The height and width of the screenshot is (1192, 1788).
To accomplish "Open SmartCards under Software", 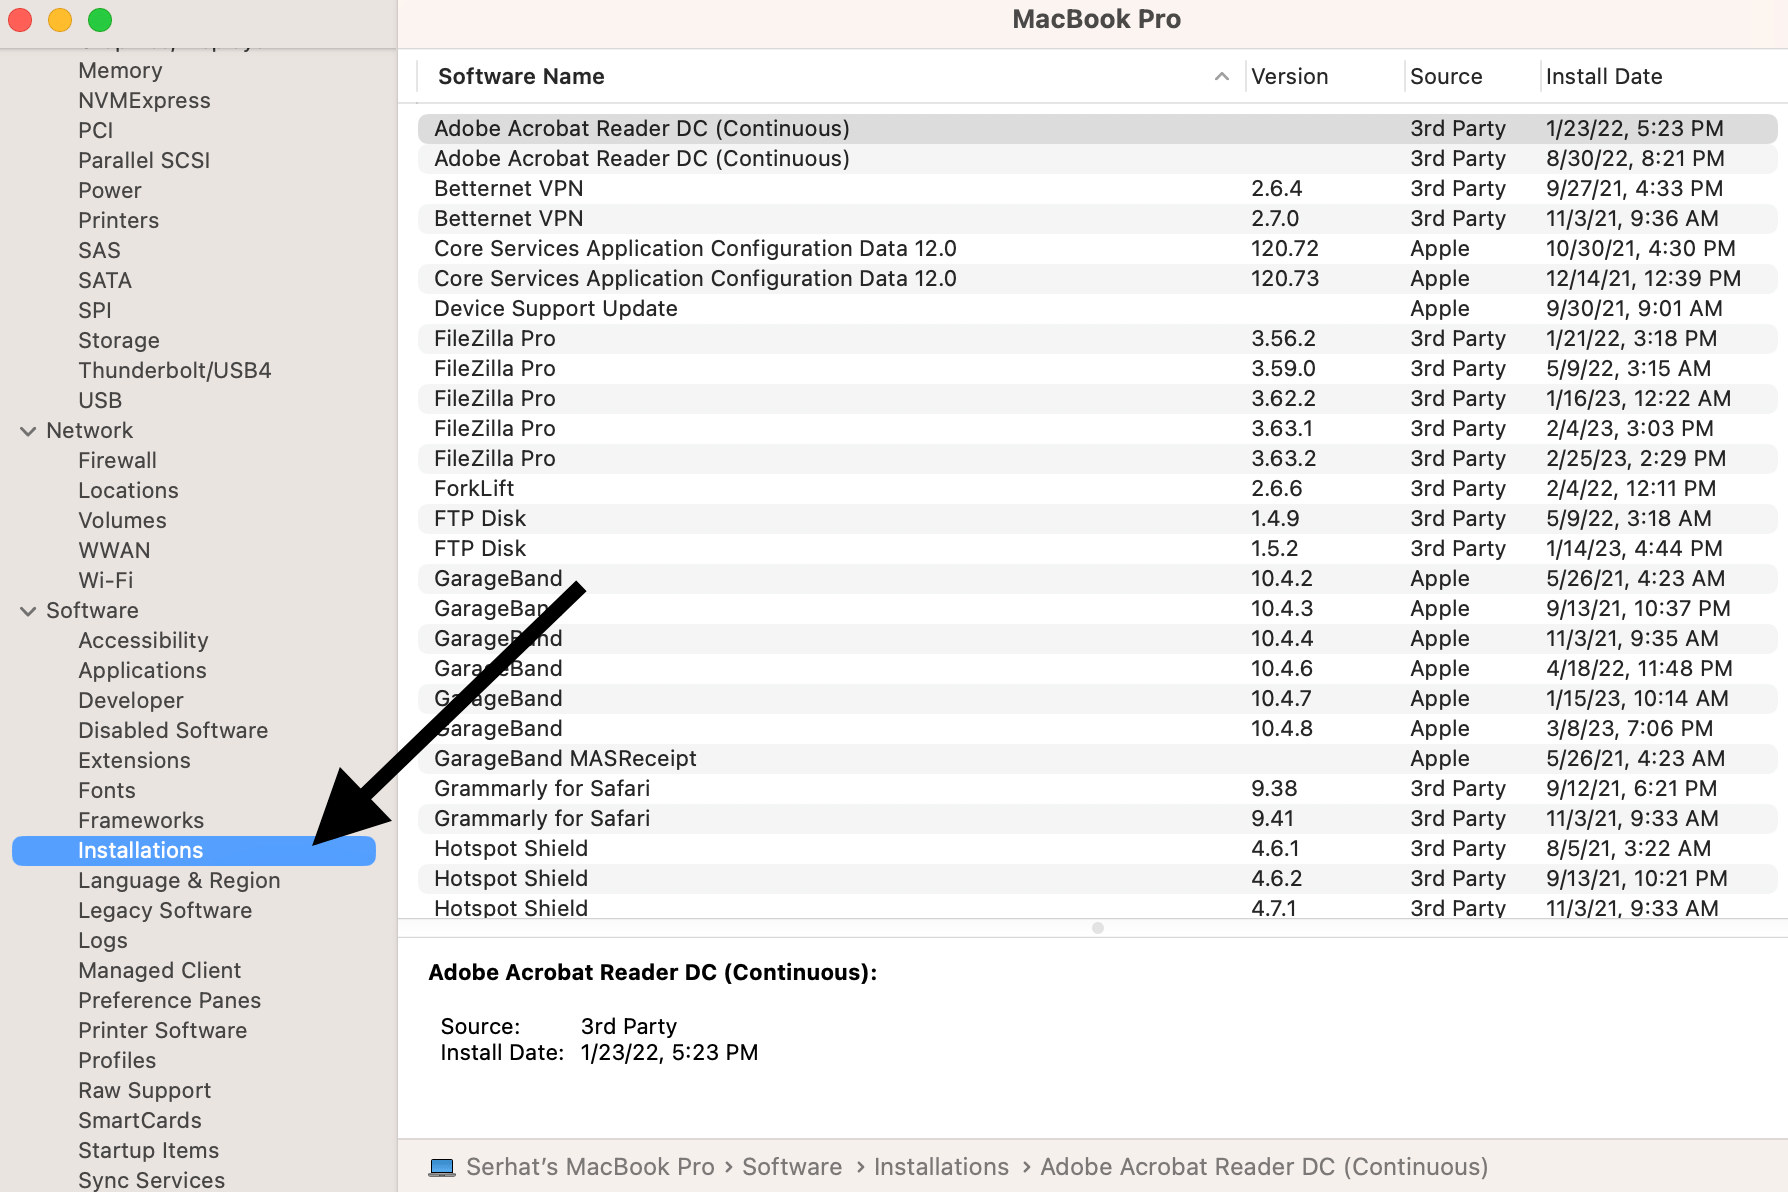I will 140,1121.
